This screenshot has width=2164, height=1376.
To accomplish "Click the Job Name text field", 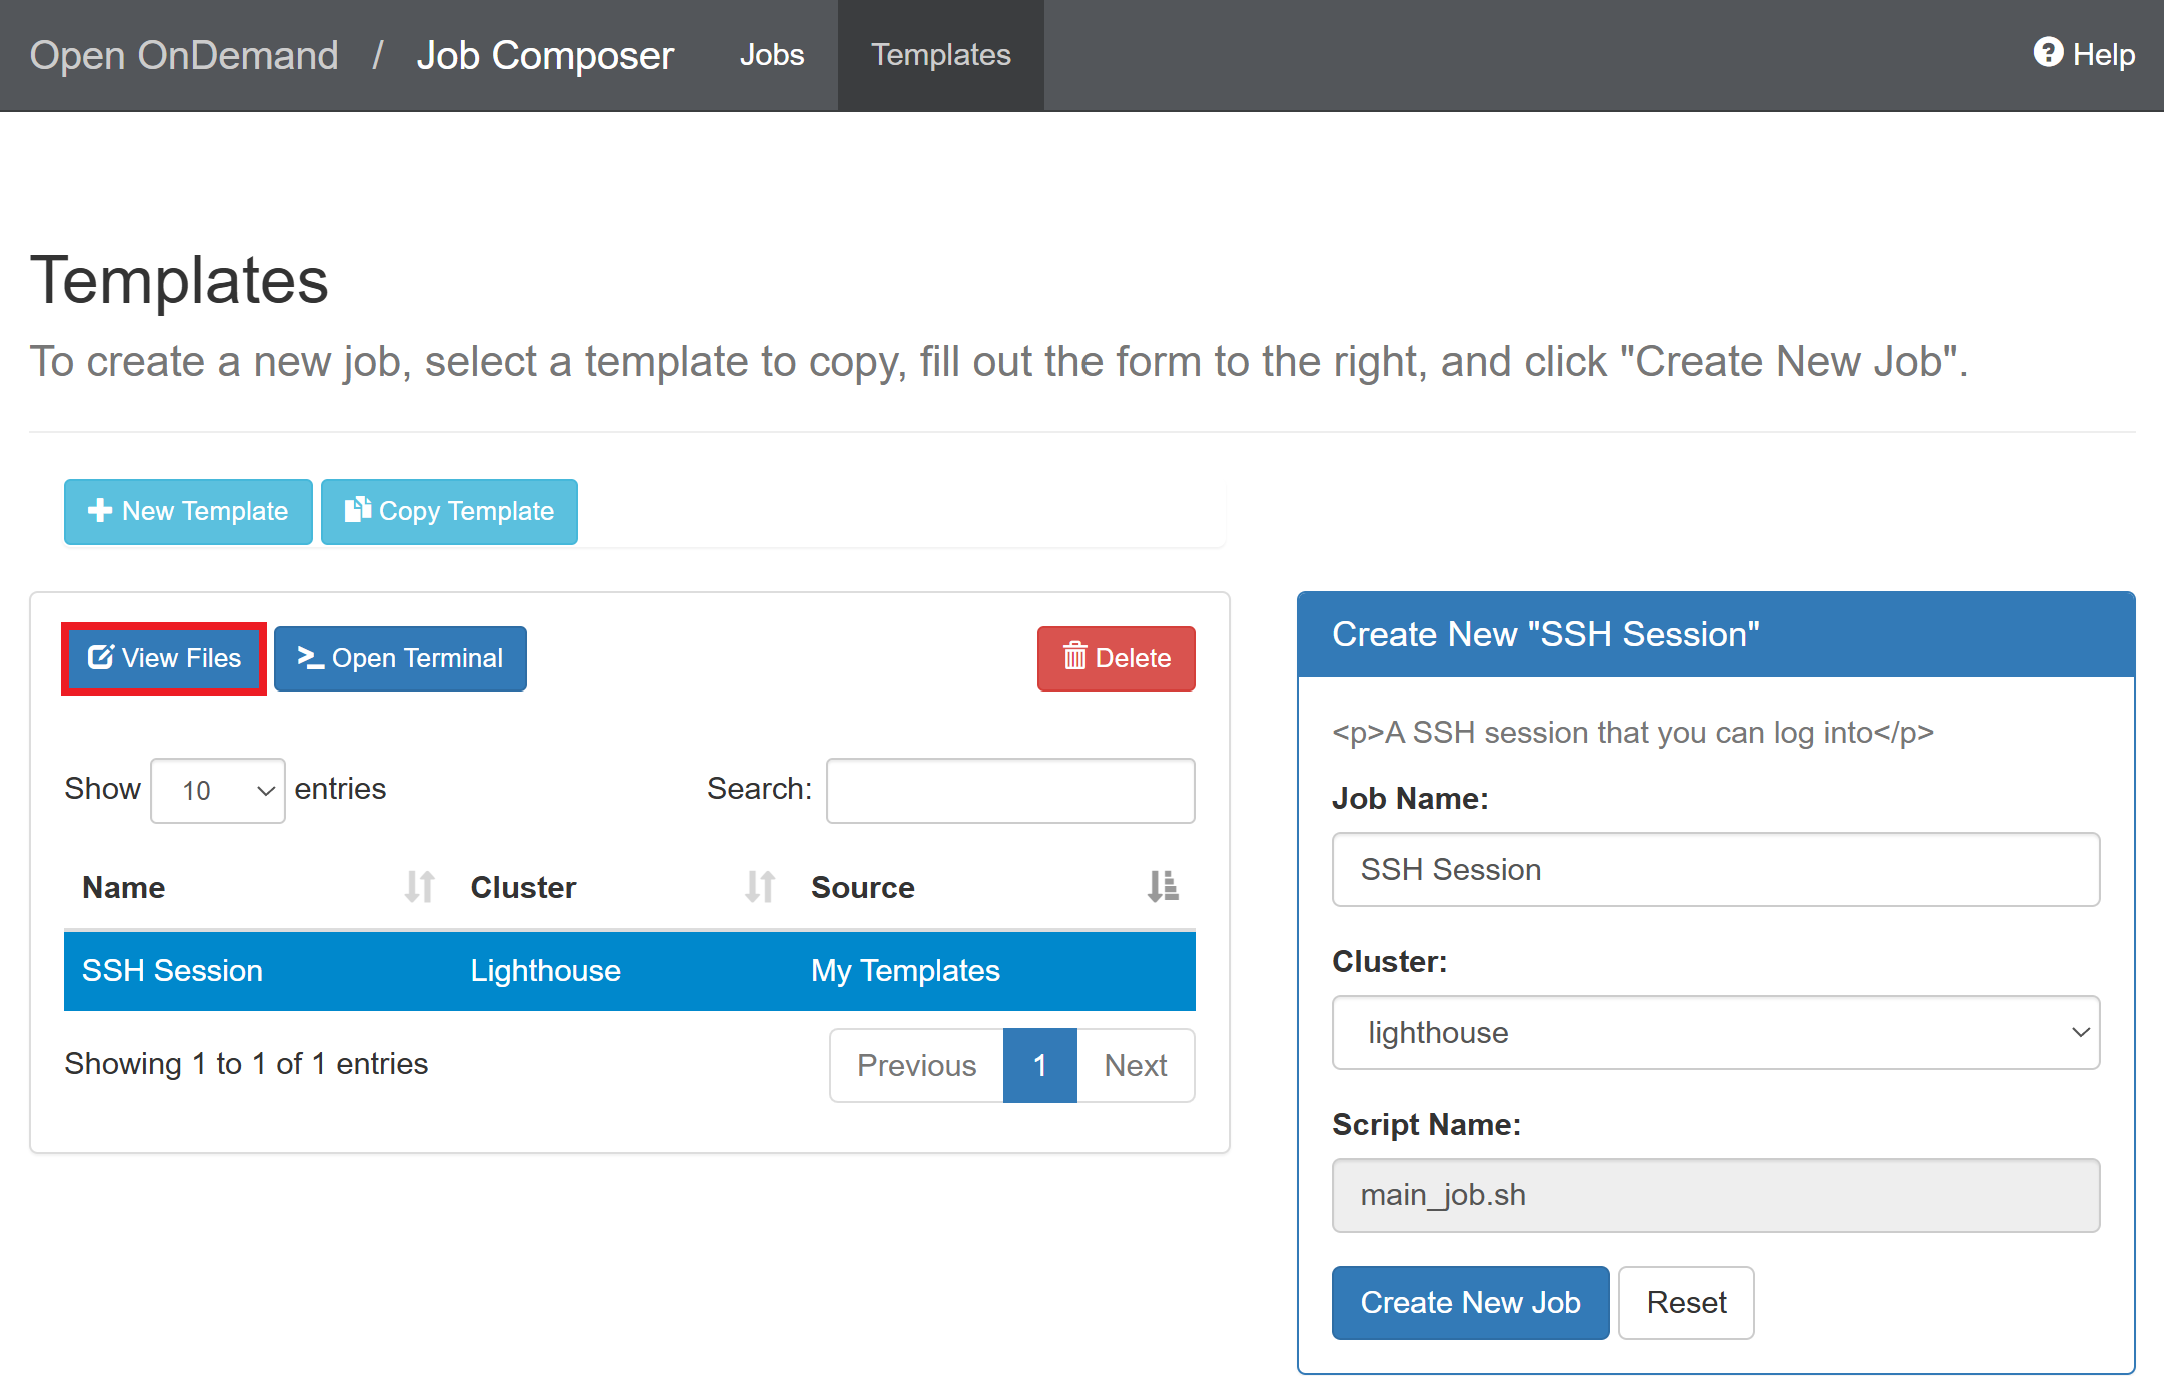I will (1715, 869).
